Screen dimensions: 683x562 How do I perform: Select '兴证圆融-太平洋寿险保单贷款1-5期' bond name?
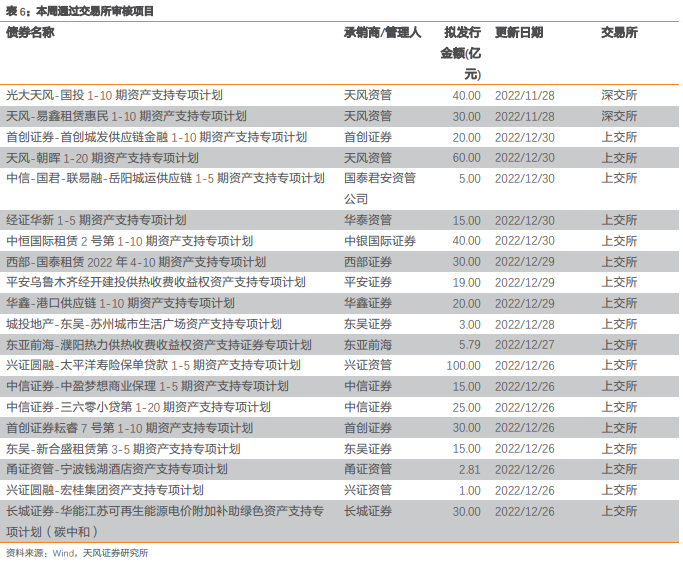tap(153, 365)
